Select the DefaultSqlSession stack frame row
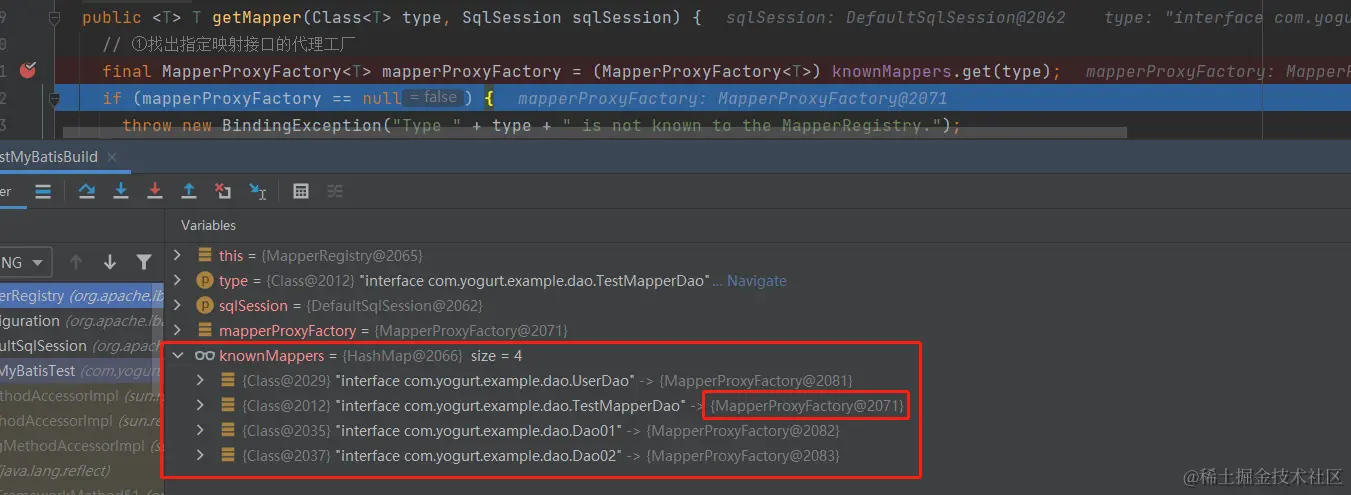 [x=82, y=346]
